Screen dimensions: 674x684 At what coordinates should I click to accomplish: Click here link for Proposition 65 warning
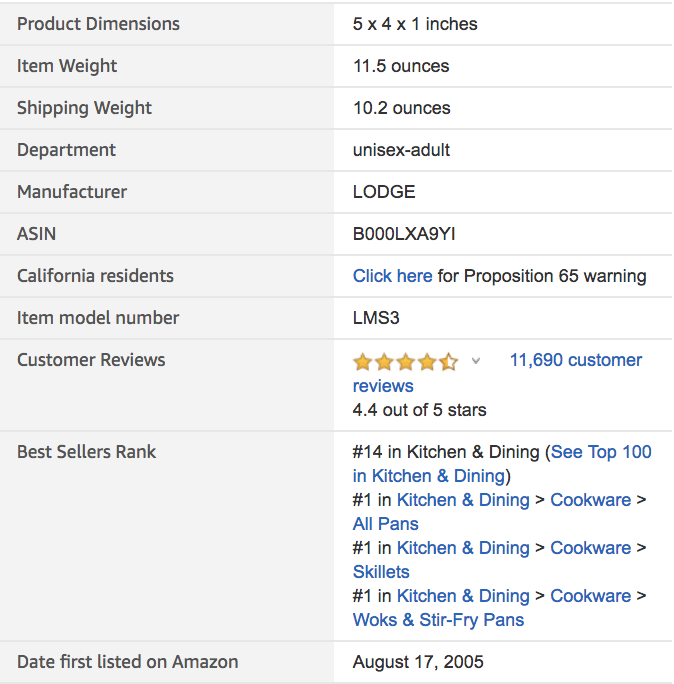[392, 276]
